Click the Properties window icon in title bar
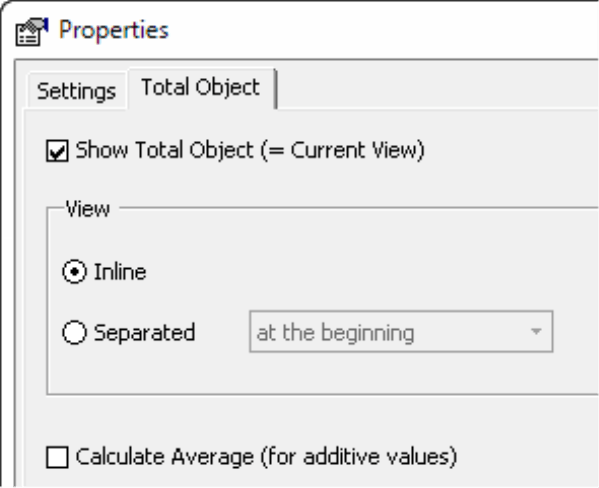Image resolution: width=599 pixels, height=488 pixels. pos(32,32)
